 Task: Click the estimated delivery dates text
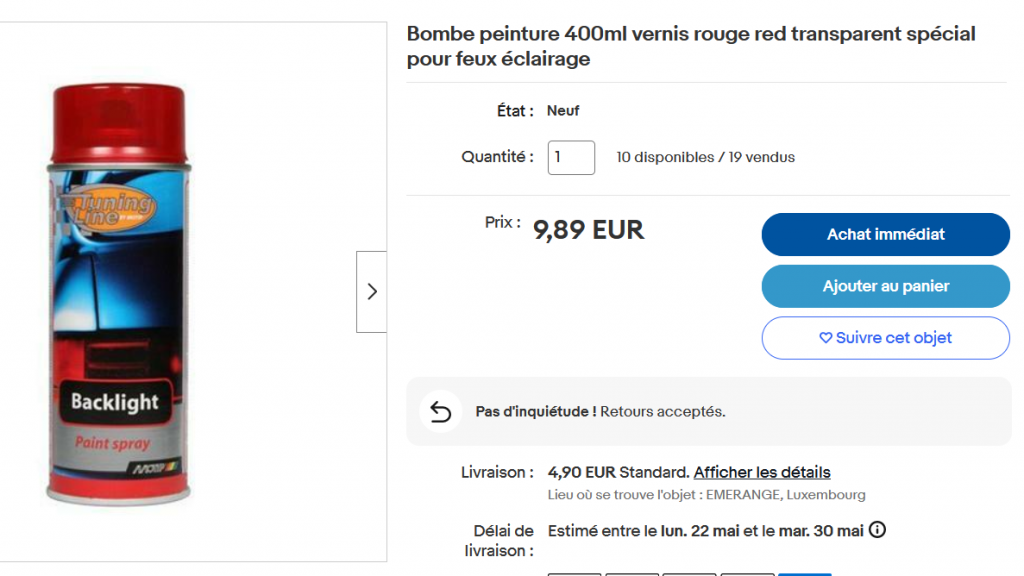(x=705, y=531)
